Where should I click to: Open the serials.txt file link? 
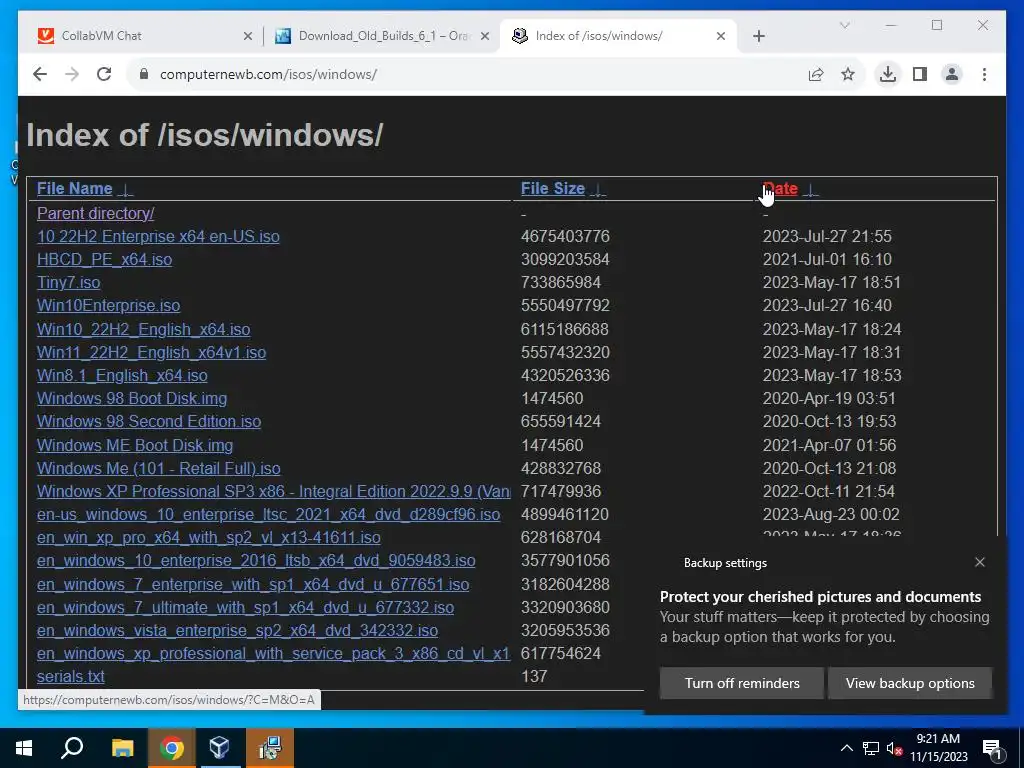point(71,677)
